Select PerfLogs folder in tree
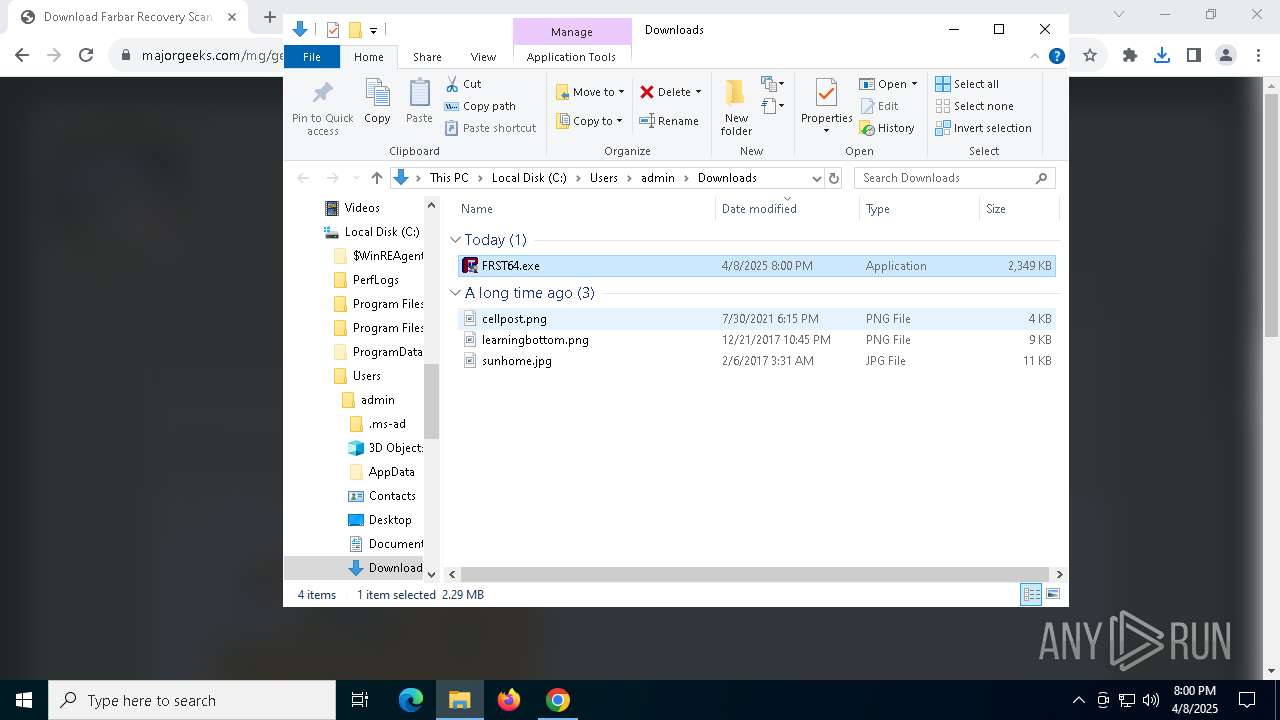Screen dimensions: 1280x720 375,280
